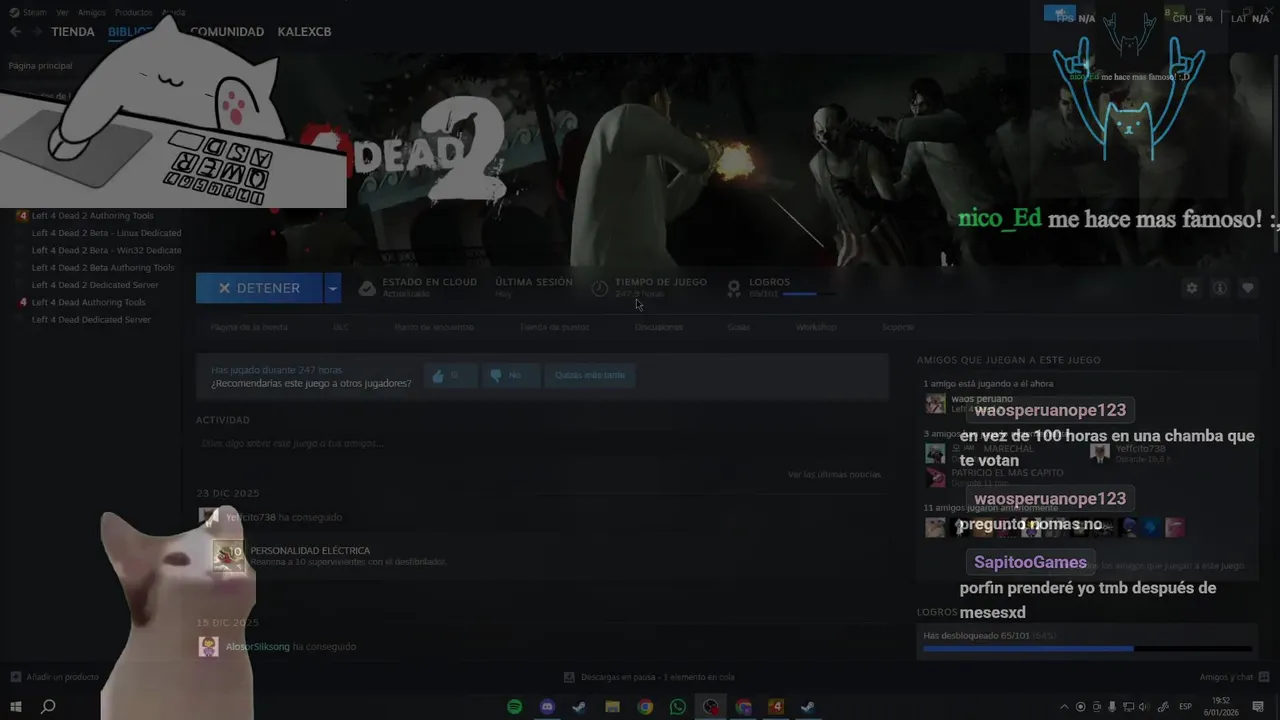Click the cloud status icon
The width and height of the screenshot is (1280, 720).
pyautogui.click(x=367, y=288)
